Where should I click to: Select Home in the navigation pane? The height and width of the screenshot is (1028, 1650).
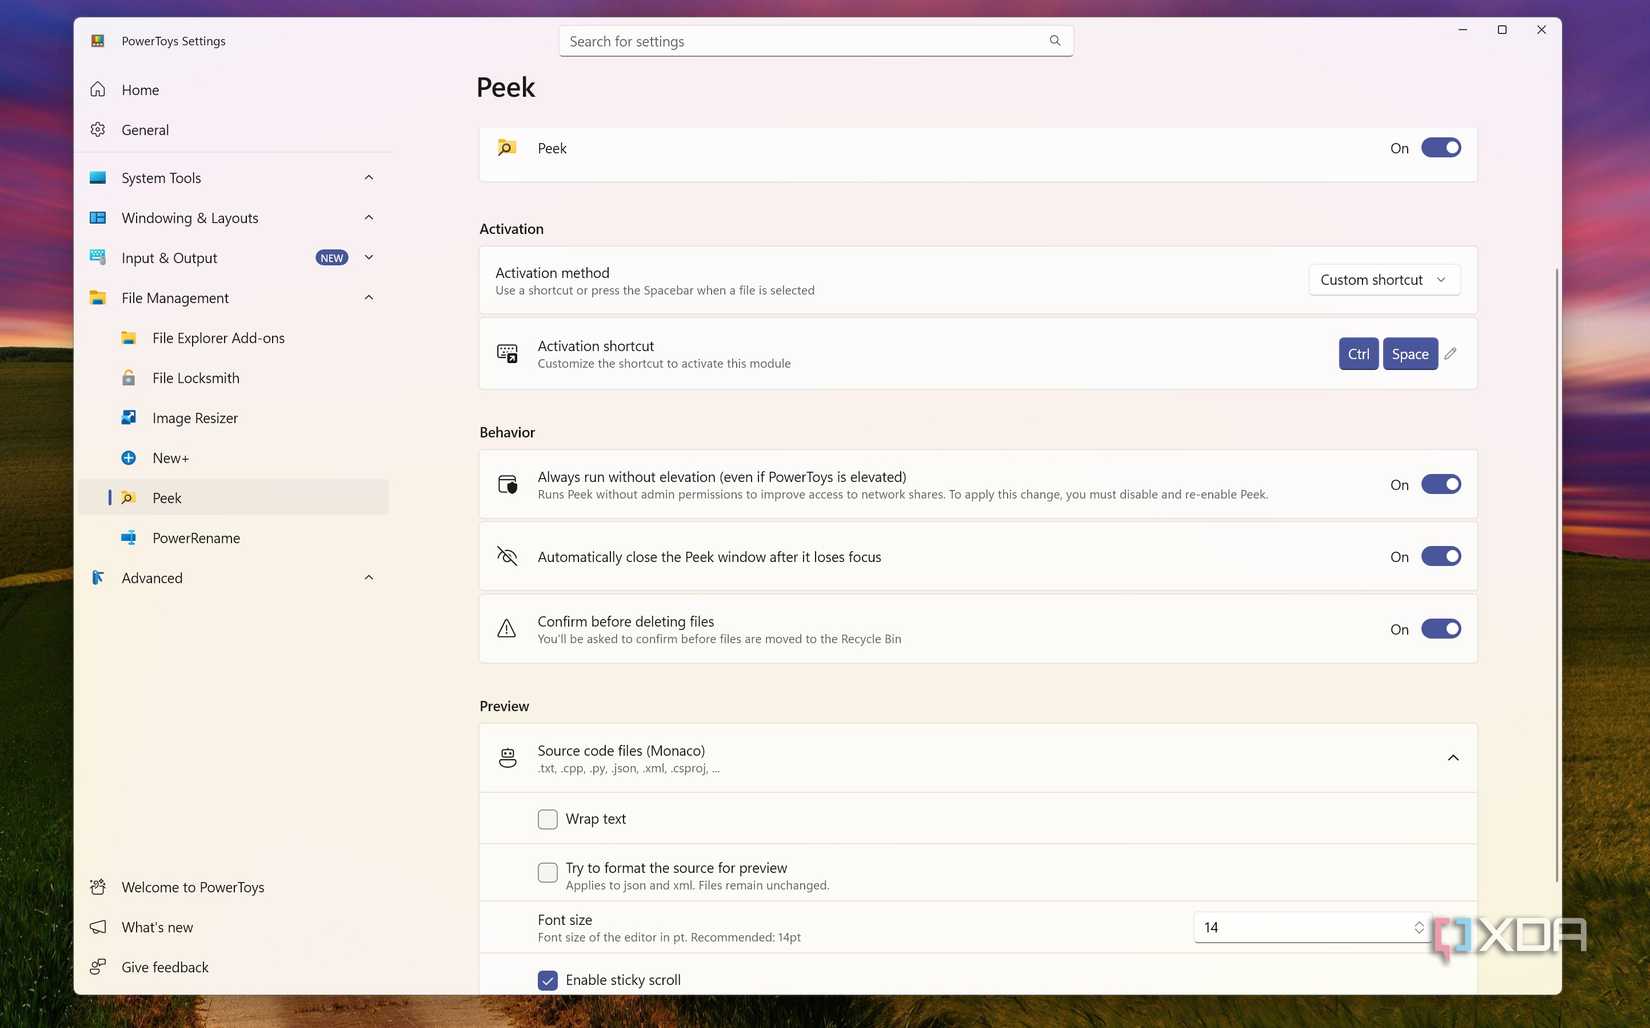pos(140,89)
